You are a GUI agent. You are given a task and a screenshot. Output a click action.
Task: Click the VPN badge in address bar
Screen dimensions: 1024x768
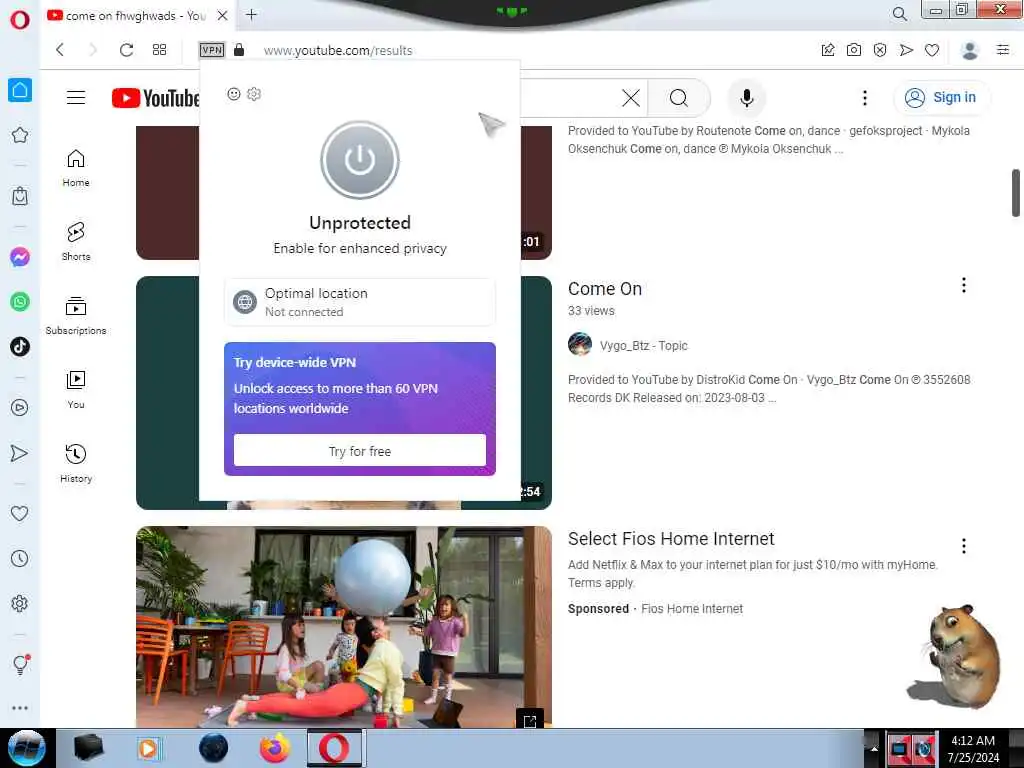pos(212,50)
